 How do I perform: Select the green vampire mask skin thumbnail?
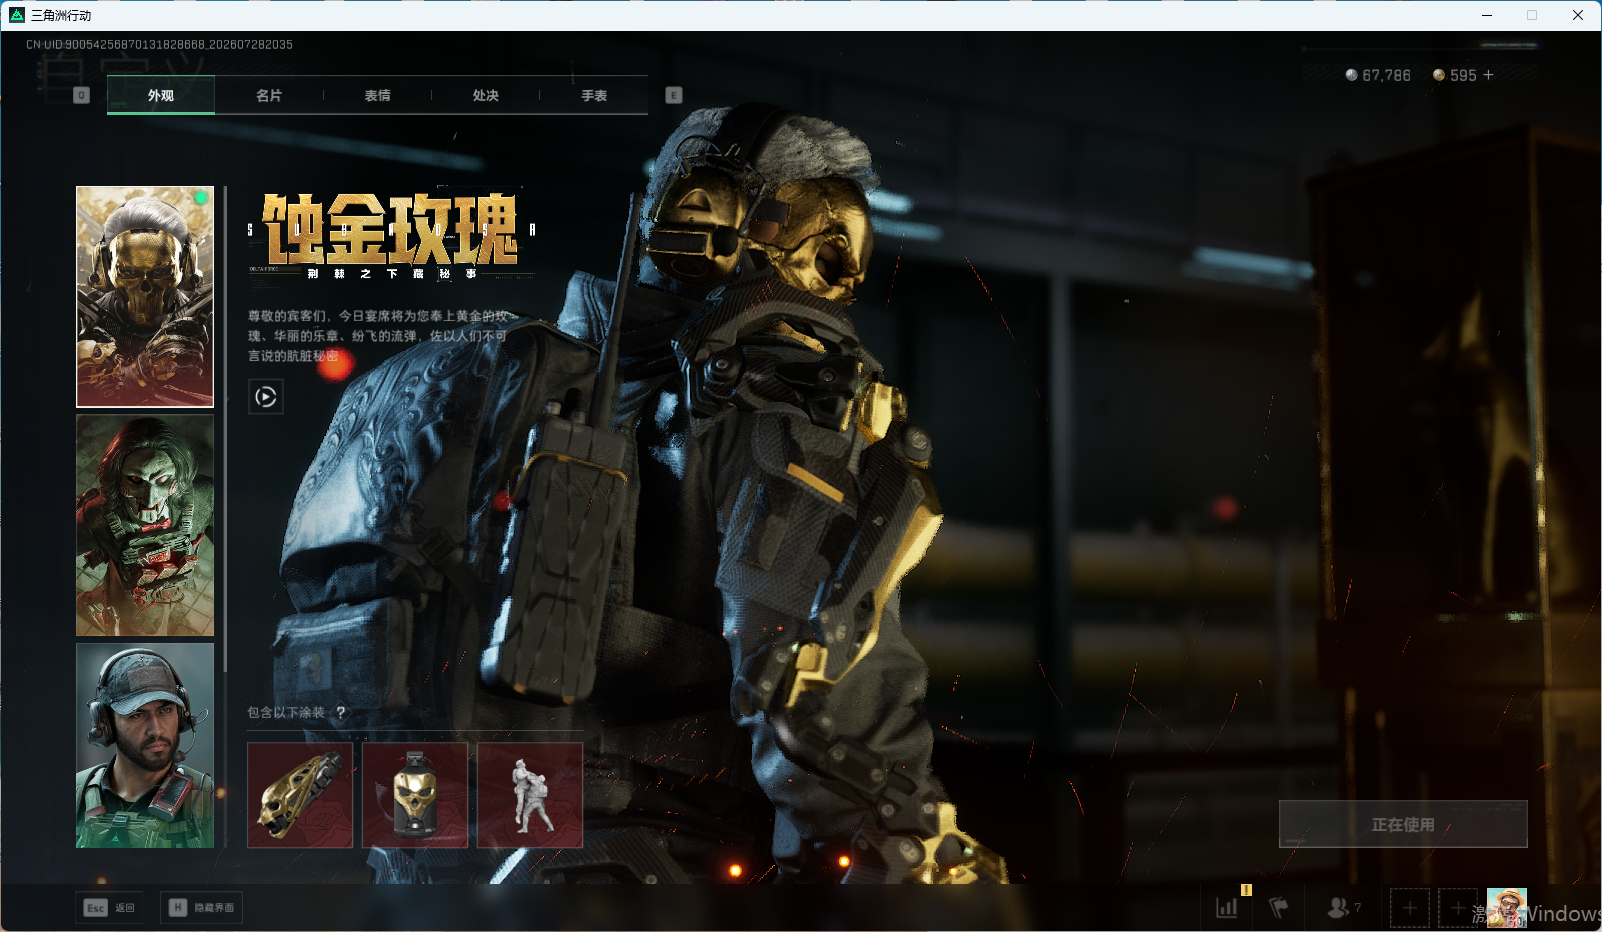click(x=145, y=525)
